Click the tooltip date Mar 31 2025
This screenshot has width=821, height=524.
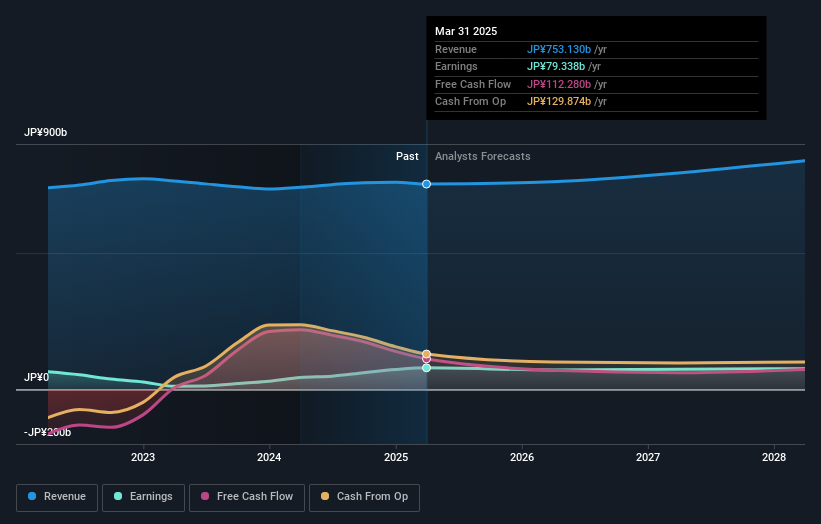(x=466, y=31)
